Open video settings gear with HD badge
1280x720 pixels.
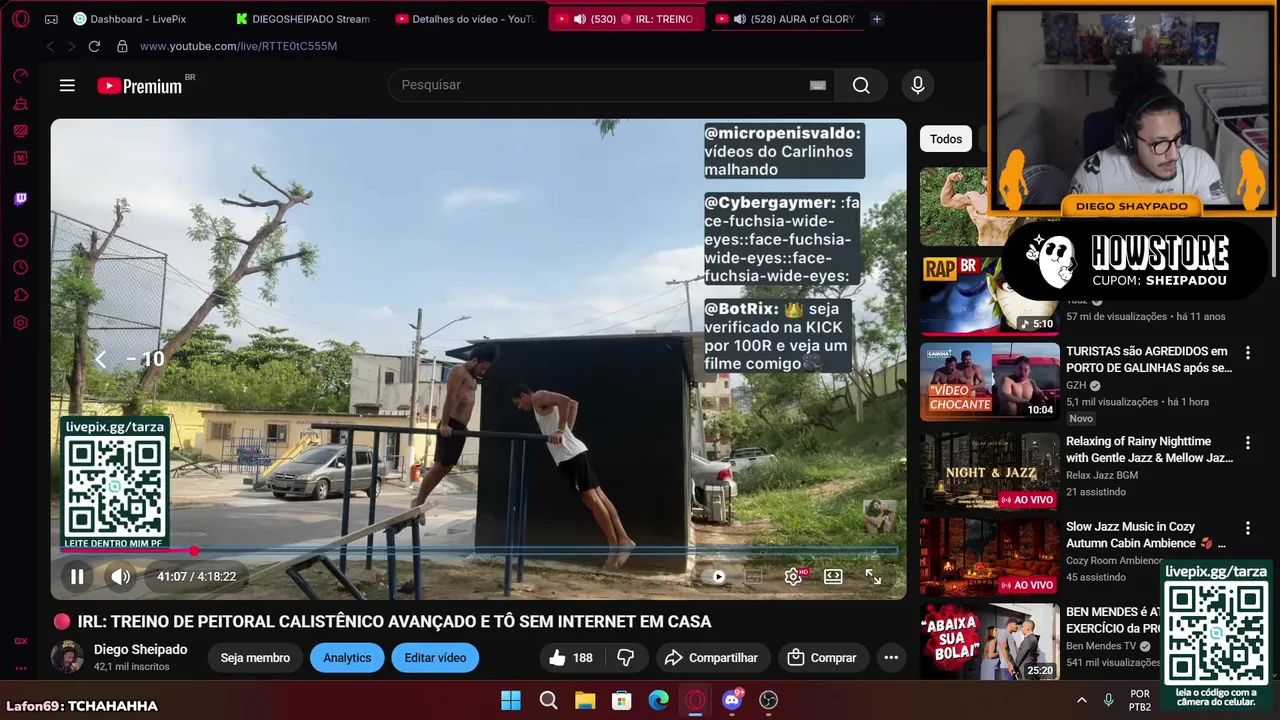tap(794, 576)
